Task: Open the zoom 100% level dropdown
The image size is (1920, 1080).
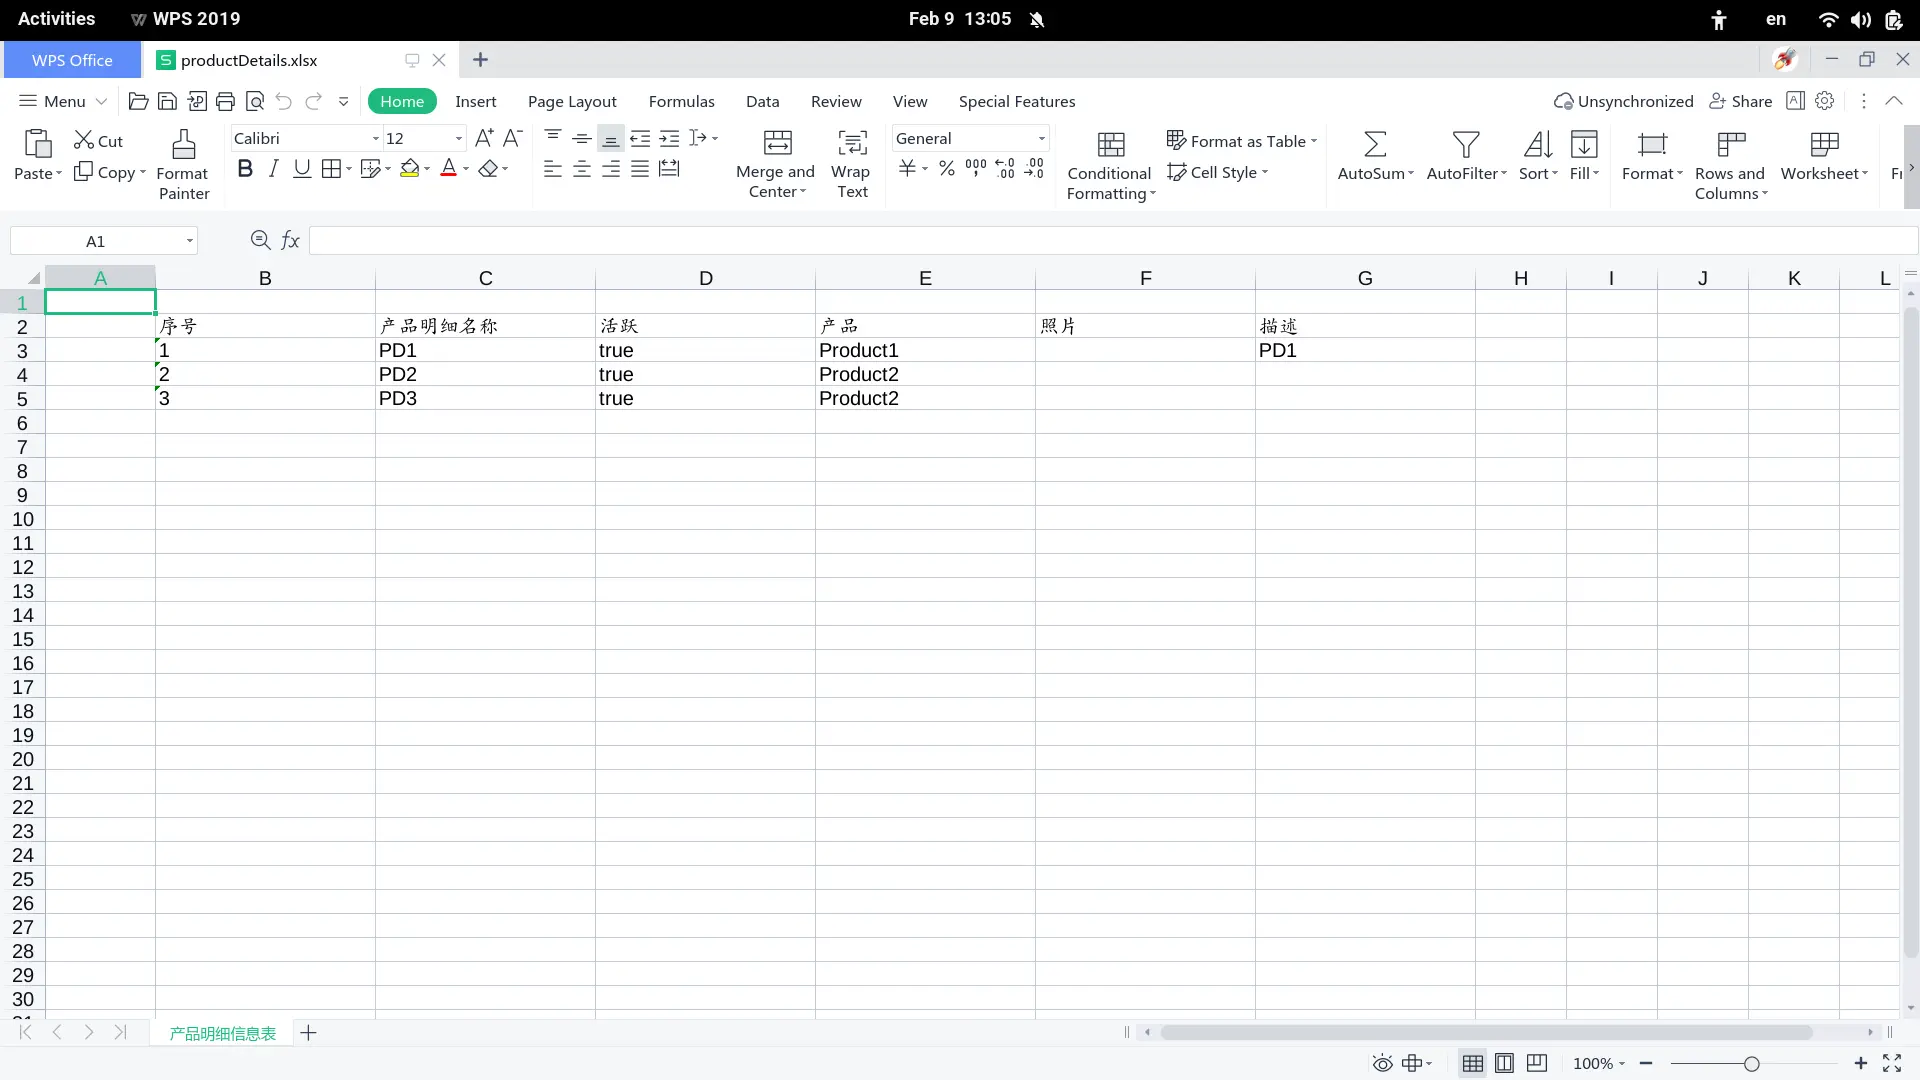Action: point(1599,1063)
